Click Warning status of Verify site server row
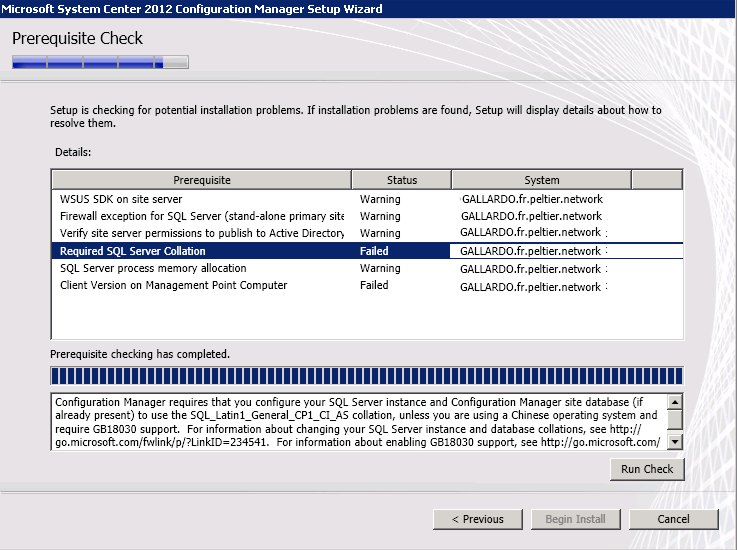Image resolution: width=737 pixels, height=550 pixels. [x=380, y=233]
